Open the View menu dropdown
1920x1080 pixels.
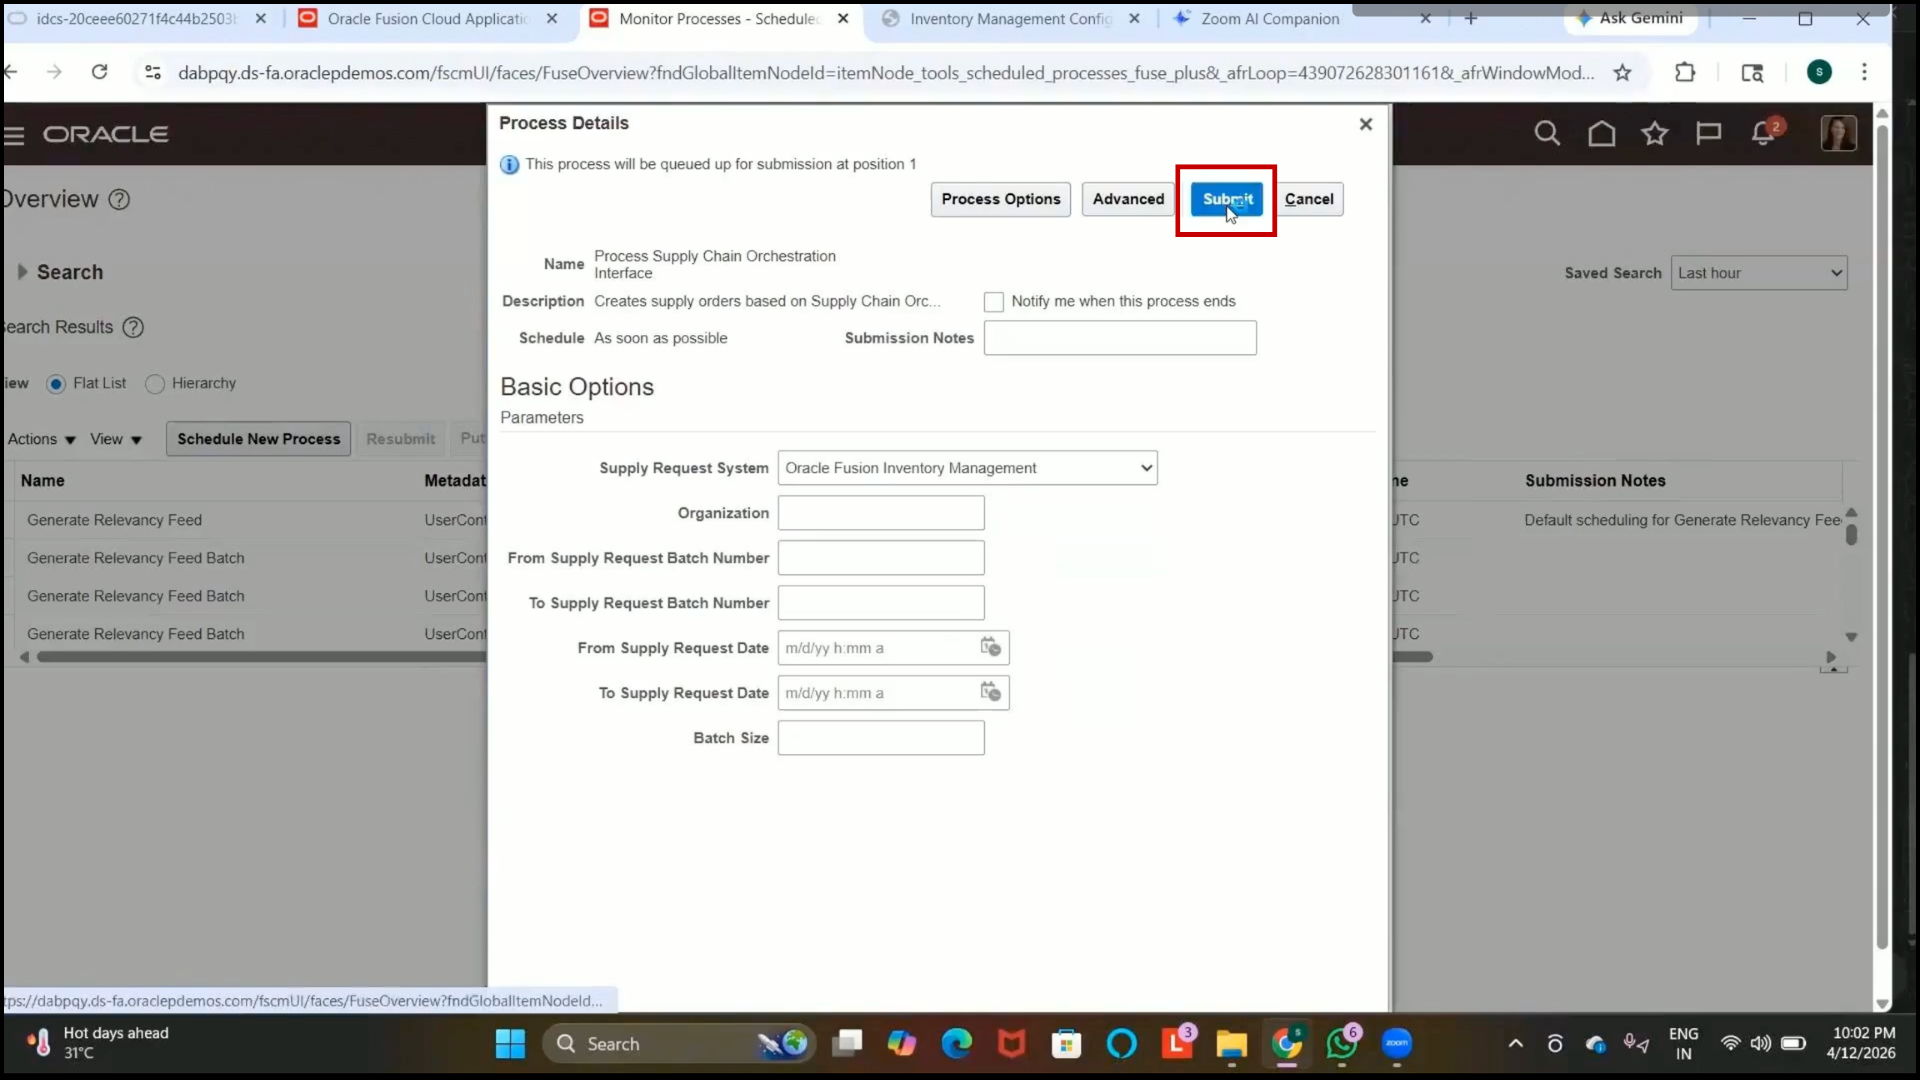(116, 439)
